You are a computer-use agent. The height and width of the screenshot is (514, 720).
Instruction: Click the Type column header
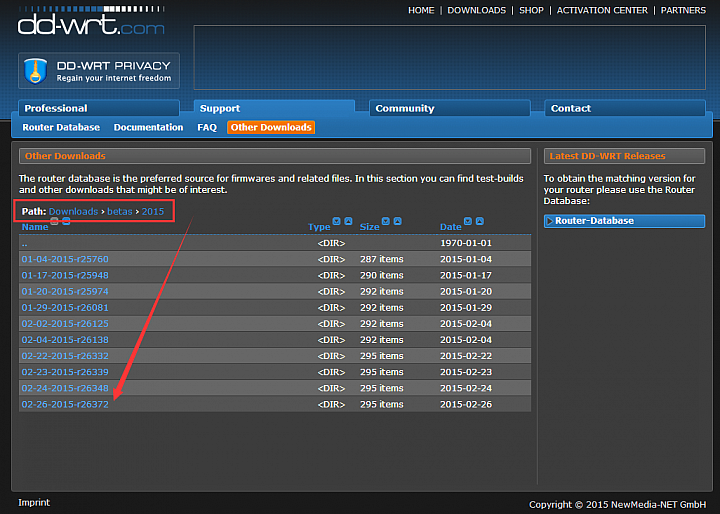point(319,226)
